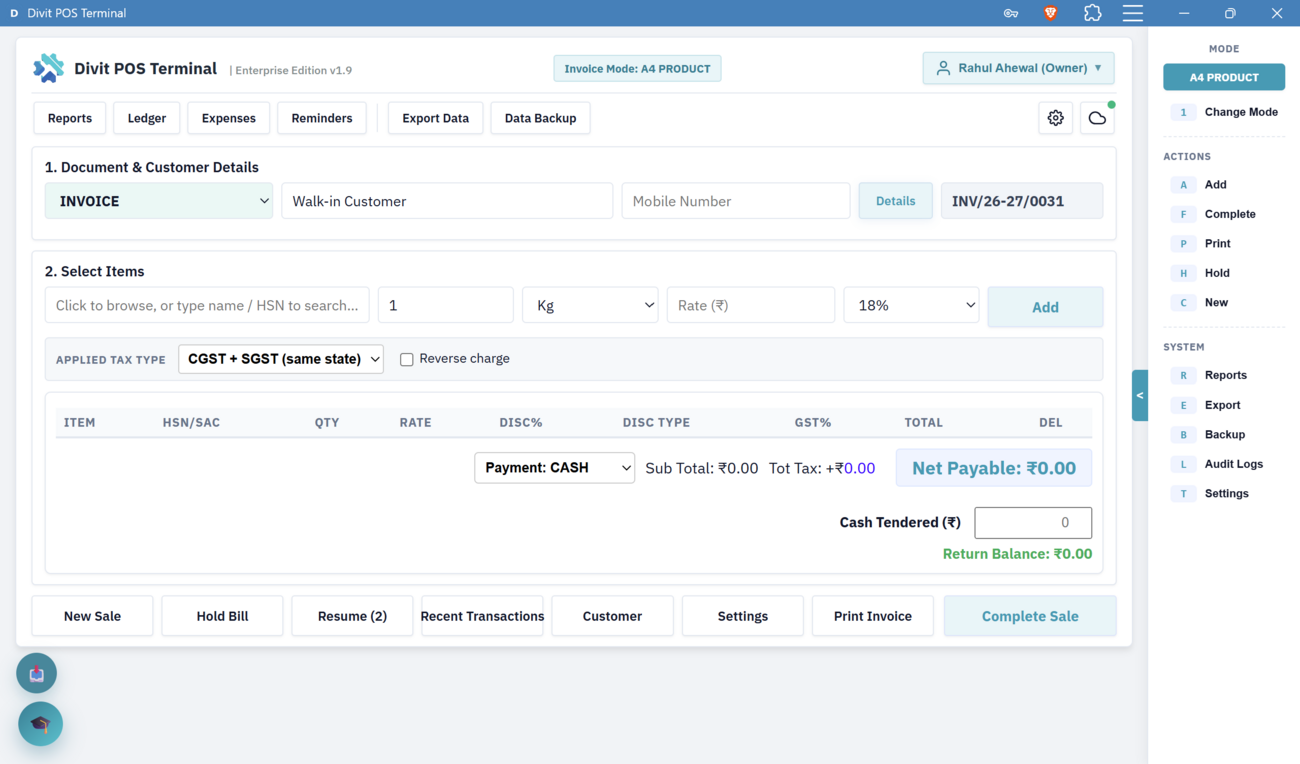The height and width of the screenshot is (764, 1300).
Task: Click the Mobile Number field
Action: [x=736, y=201]
